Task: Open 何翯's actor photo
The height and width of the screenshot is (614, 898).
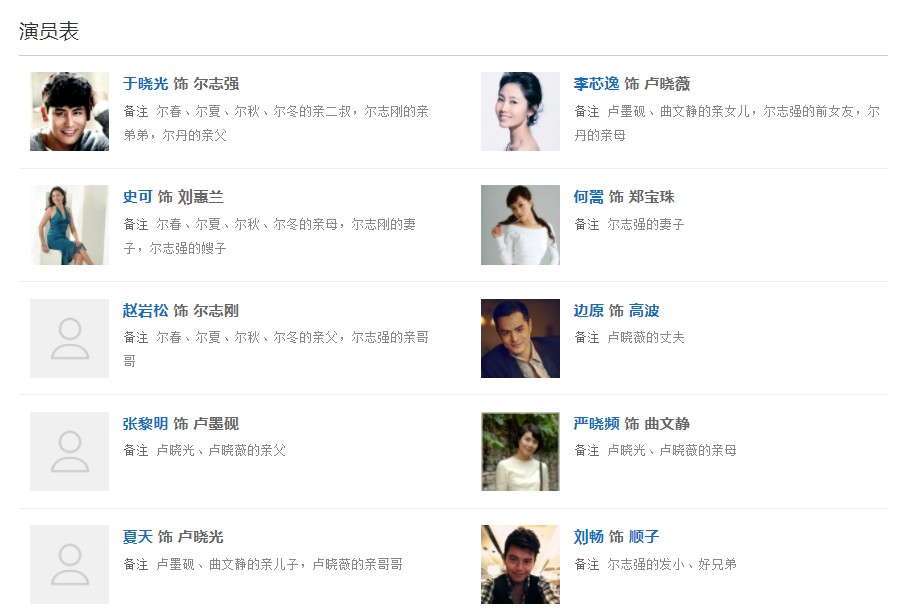Action: pyautogui.click(x=520, y=225)
